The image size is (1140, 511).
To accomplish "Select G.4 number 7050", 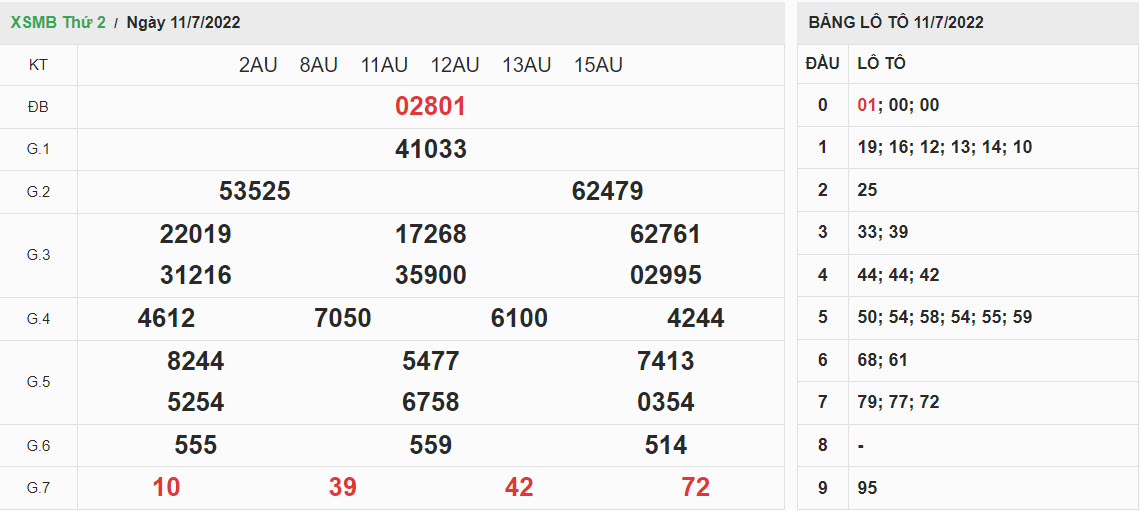I will [x=342, y=318].
